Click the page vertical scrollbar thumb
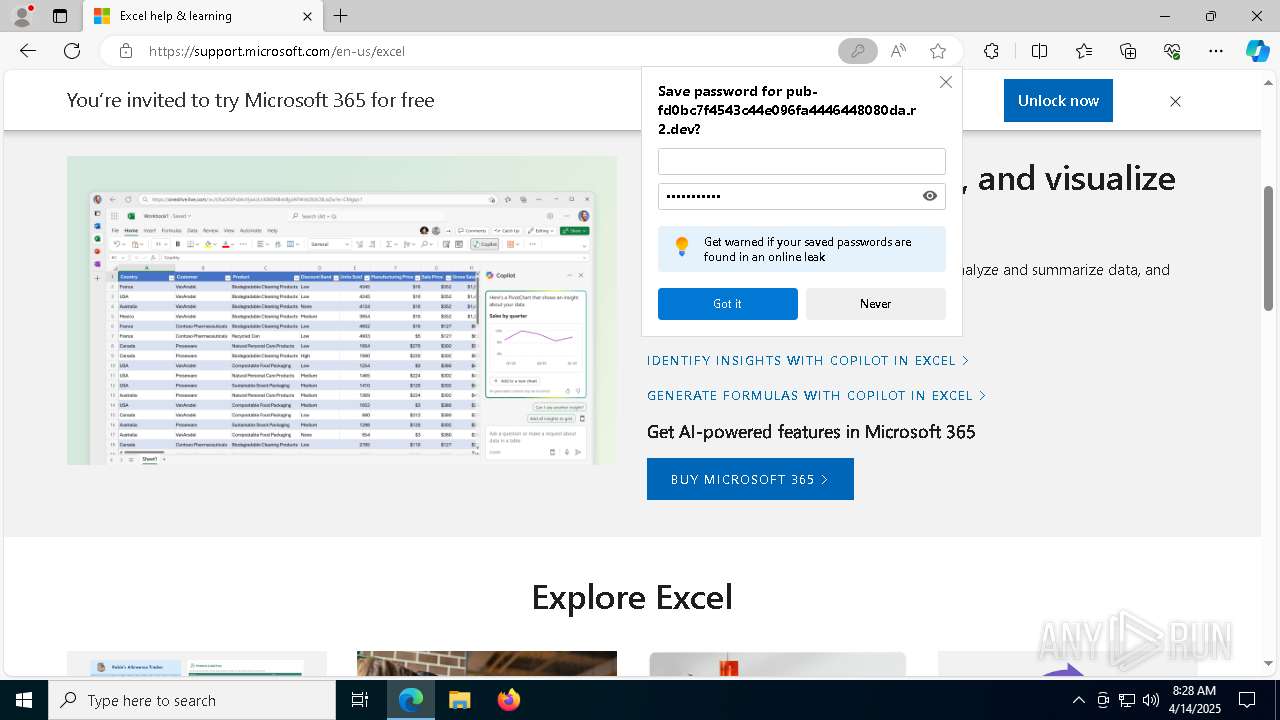Screen dimensions: 1280x720 [1268, 247]
